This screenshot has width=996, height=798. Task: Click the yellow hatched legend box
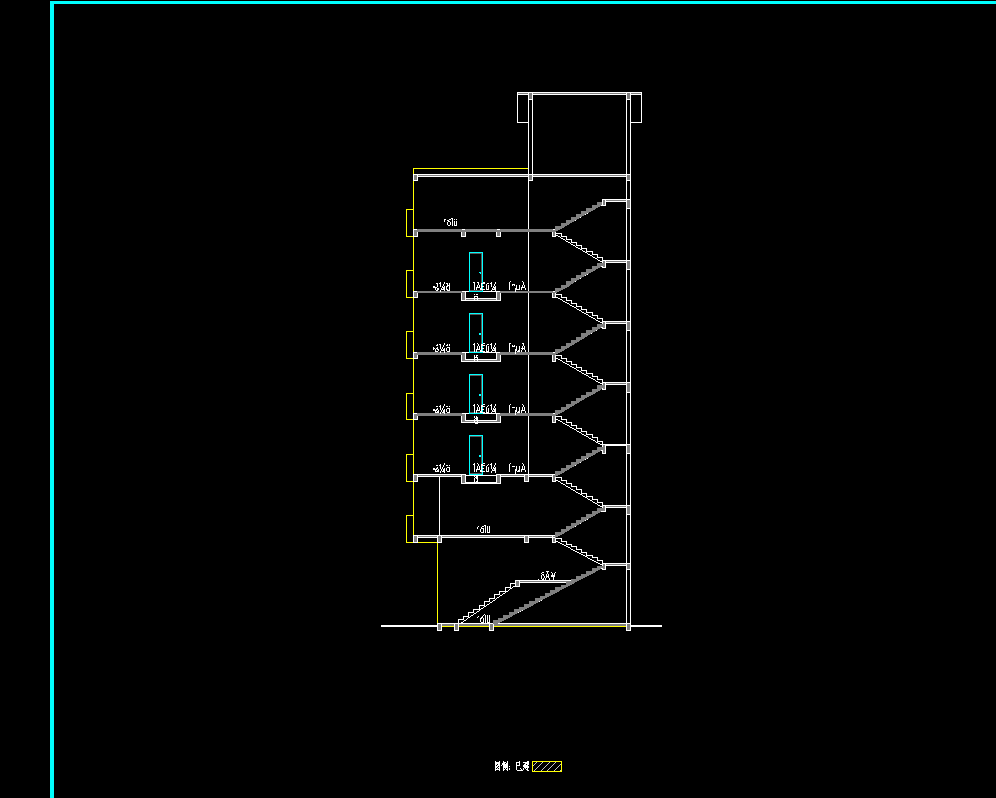[547, 767]
